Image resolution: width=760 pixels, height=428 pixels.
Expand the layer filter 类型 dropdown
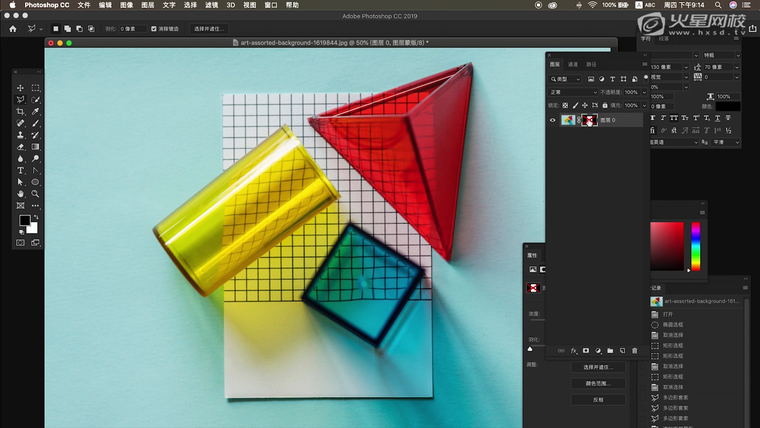point(567,78)
